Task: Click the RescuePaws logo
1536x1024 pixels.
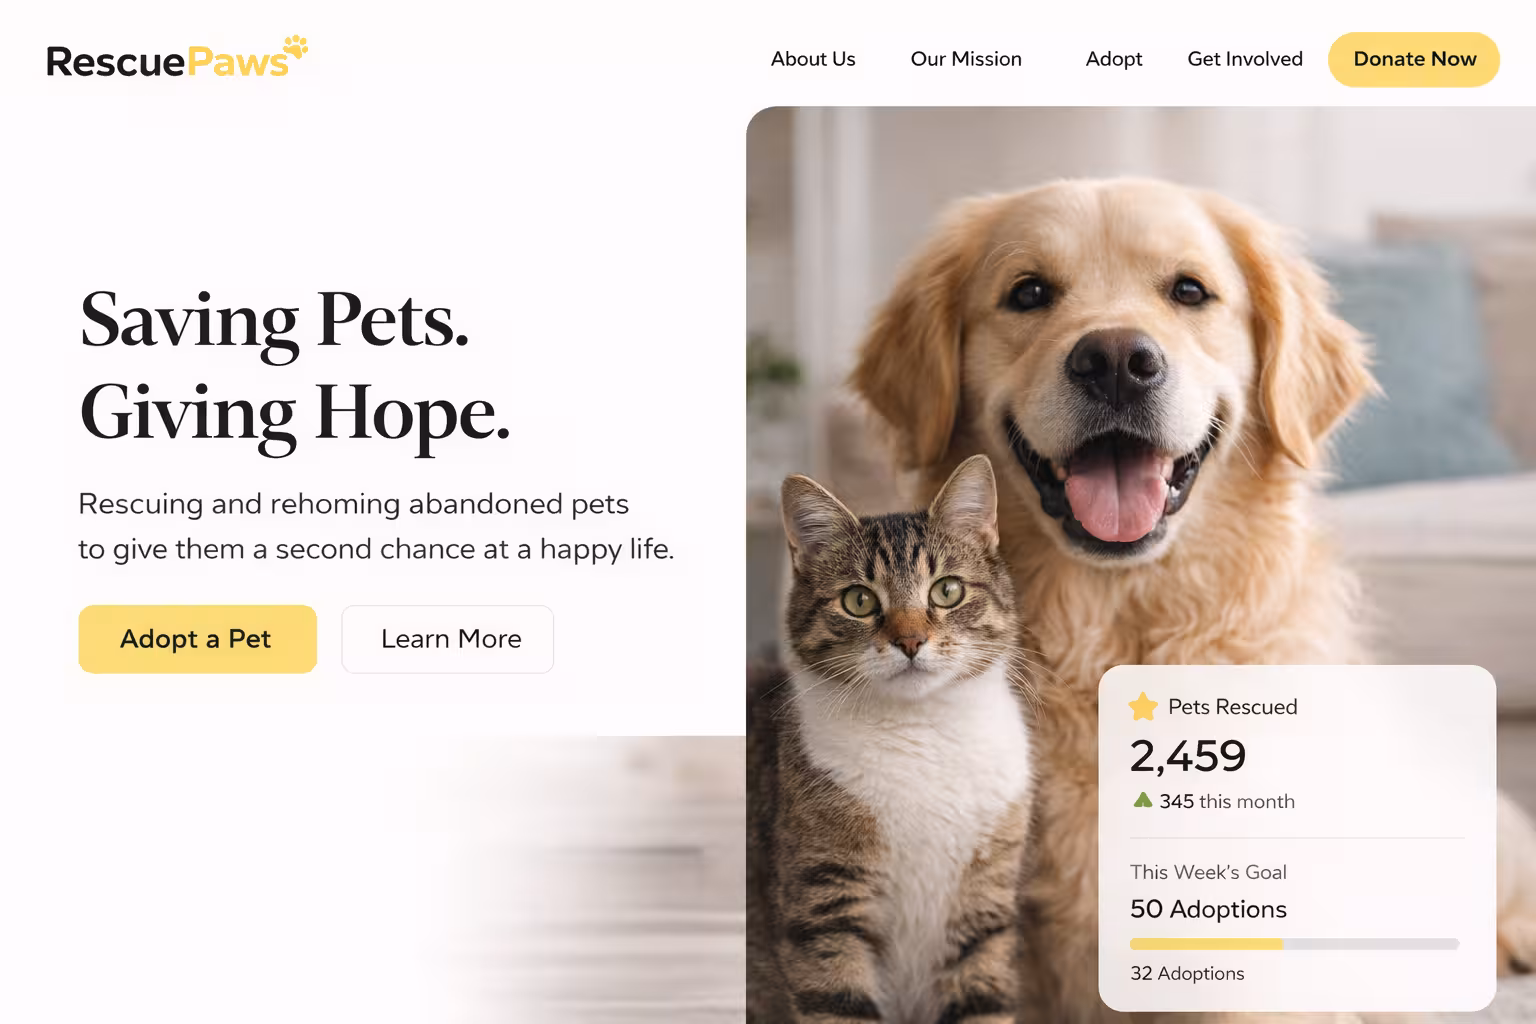Action: tap(177, 58)
